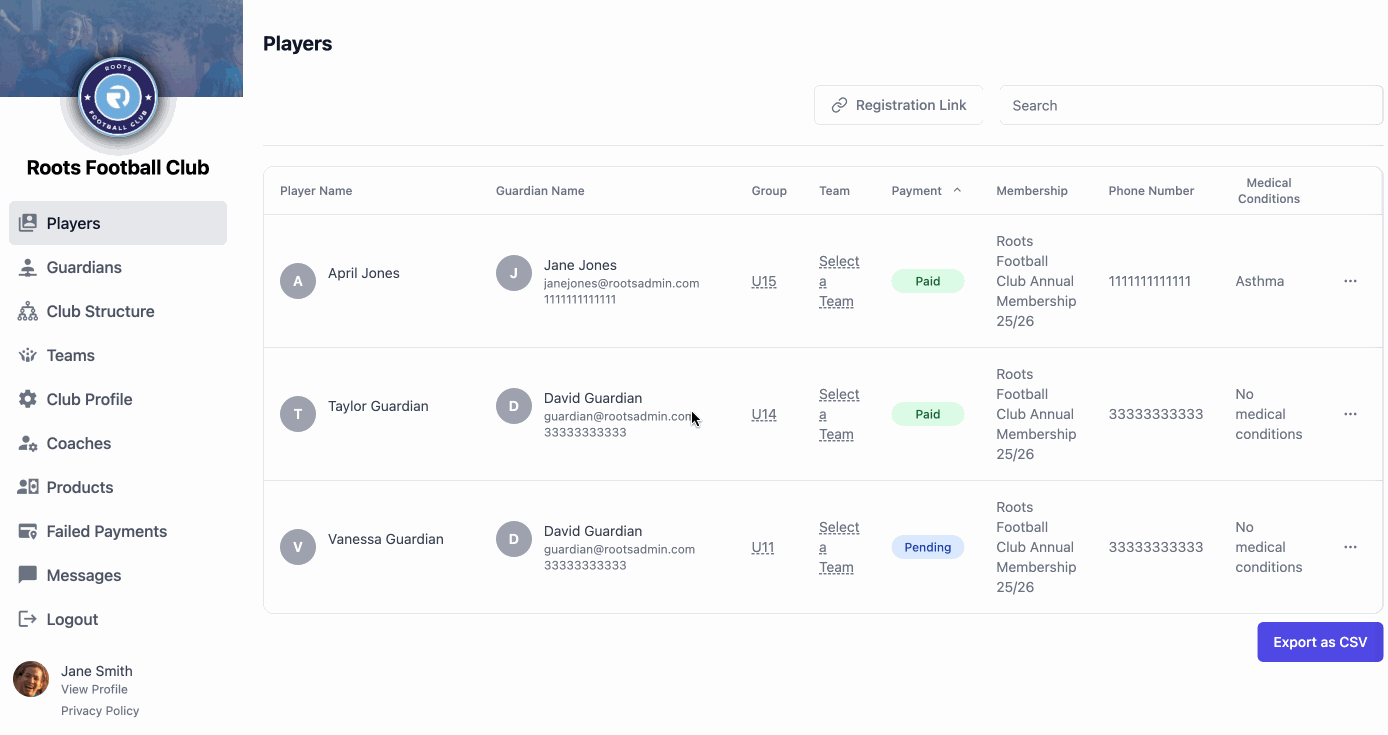View Failed Payments
1388x735 pixels.
tap(118, 531)
